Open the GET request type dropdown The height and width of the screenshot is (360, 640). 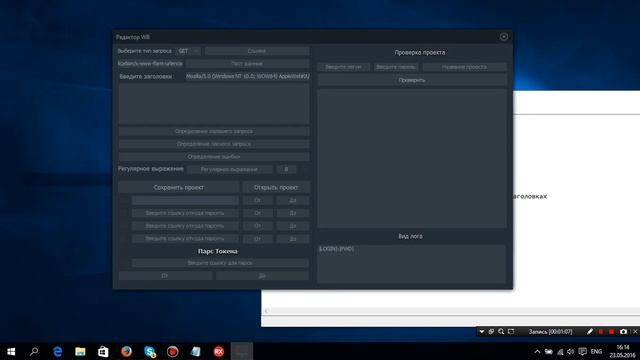(x=188, y=51)
